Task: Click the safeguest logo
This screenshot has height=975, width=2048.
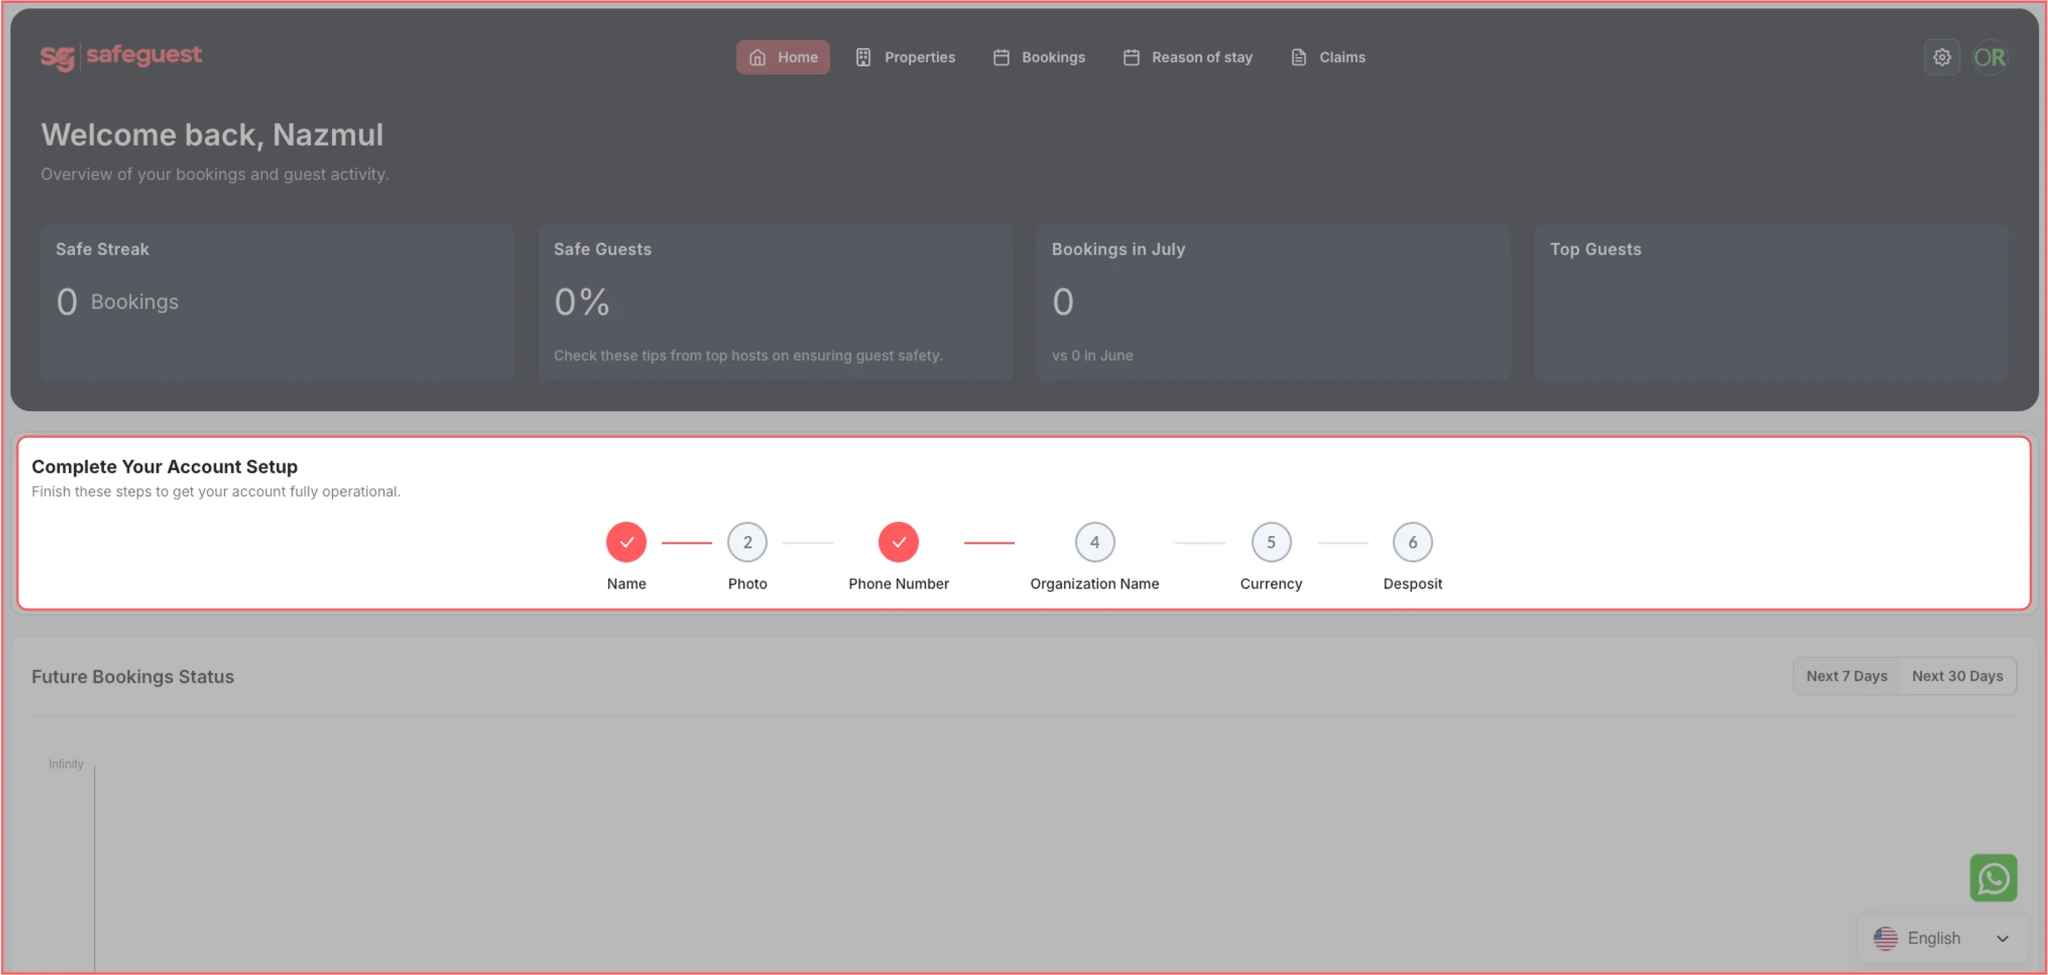Action: tap(121, 57)
